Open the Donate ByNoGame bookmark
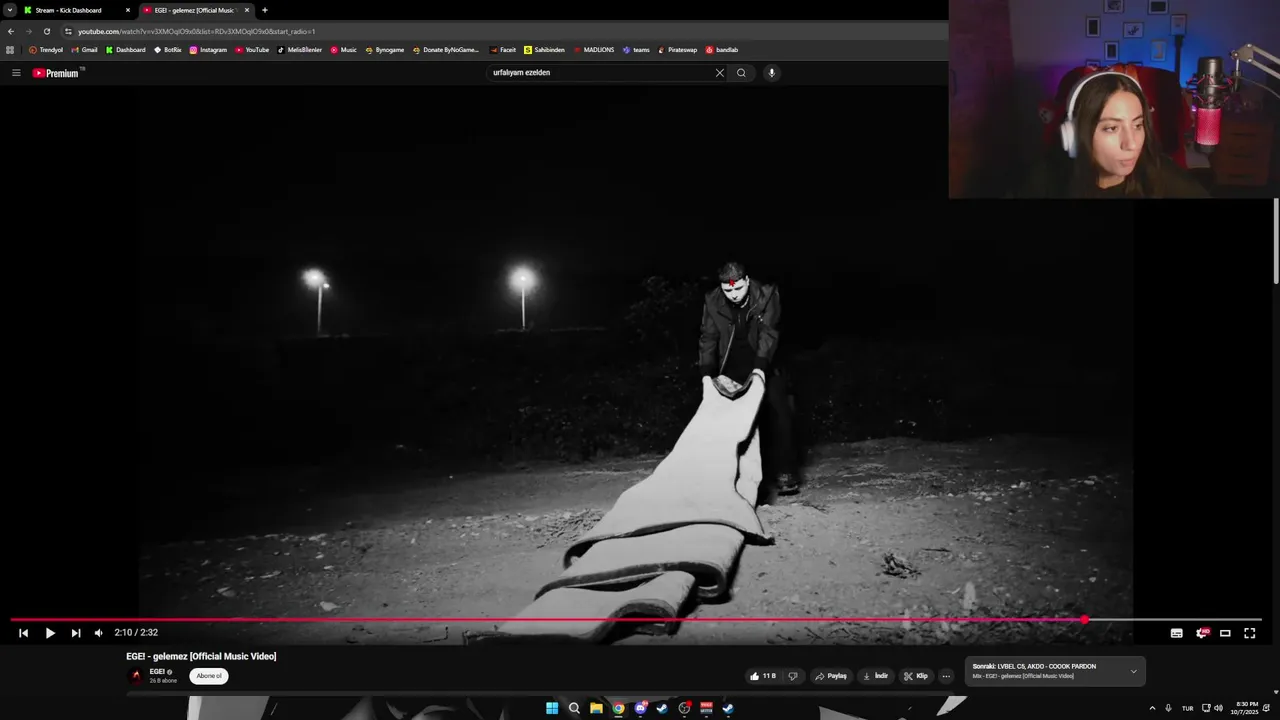The width and height of the screenshot is (1280, 720). tap(446, 50)
